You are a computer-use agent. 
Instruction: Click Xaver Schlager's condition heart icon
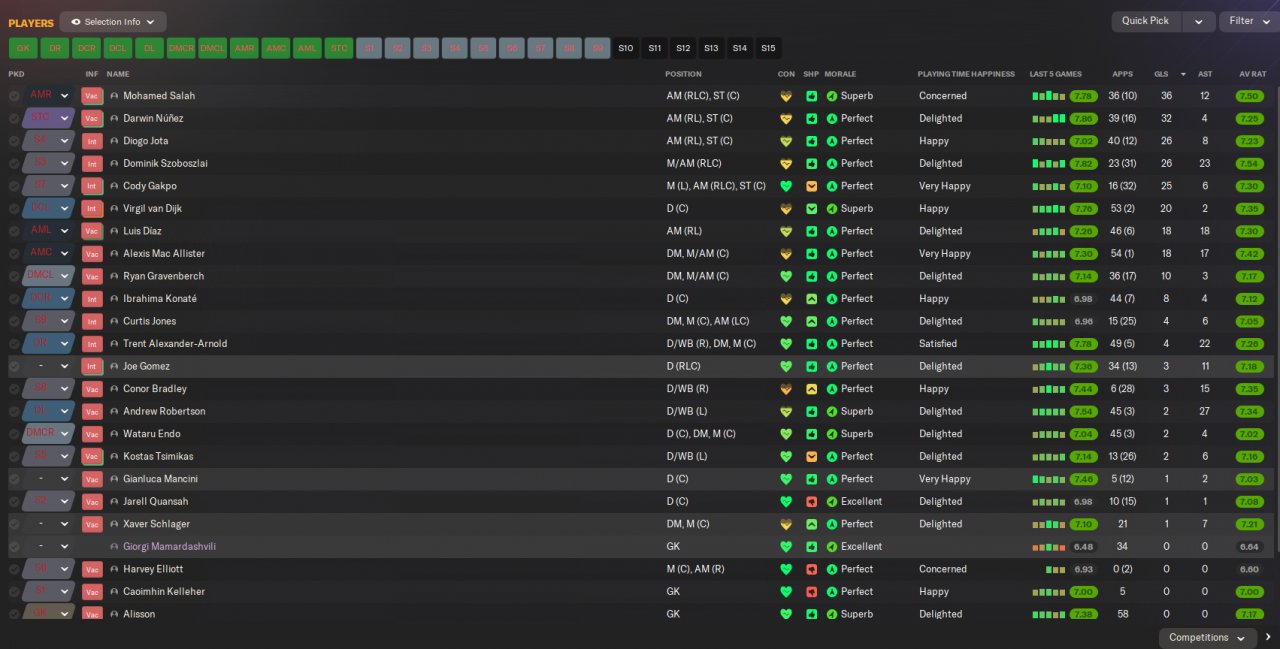click(786, 524)
